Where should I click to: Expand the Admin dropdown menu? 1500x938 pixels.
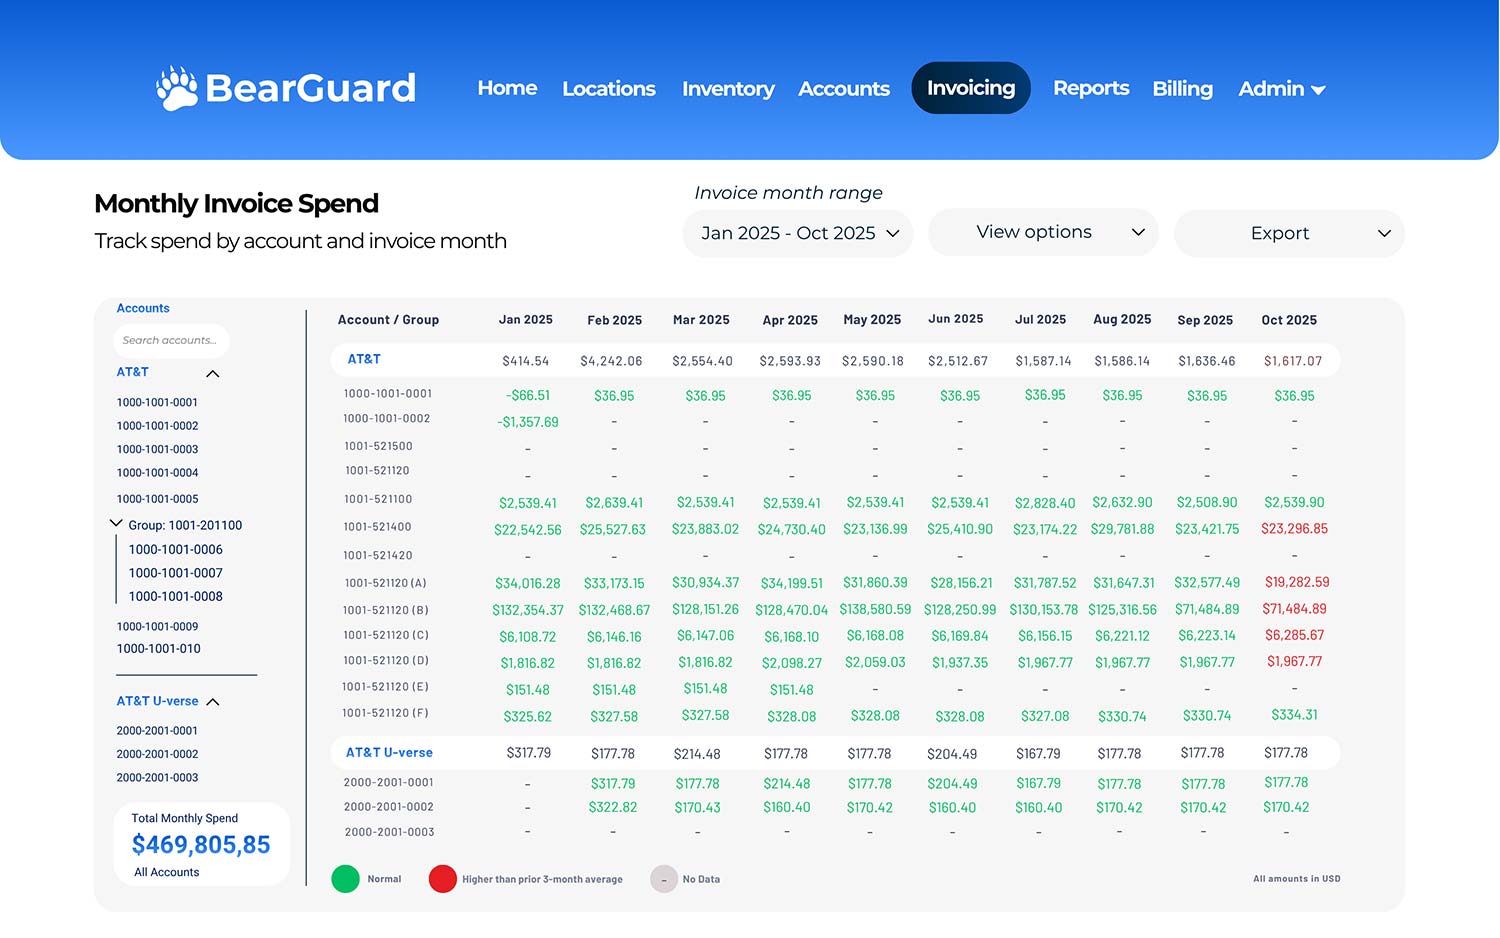1282,89
